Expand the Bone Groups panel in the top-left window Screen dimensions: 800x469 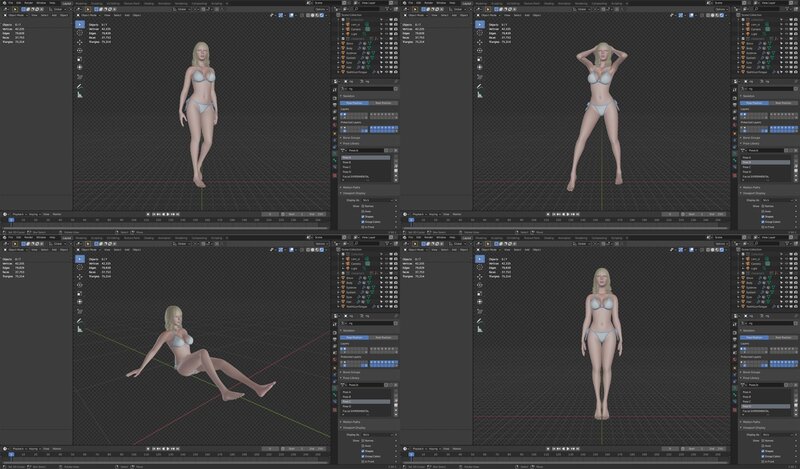350,139
